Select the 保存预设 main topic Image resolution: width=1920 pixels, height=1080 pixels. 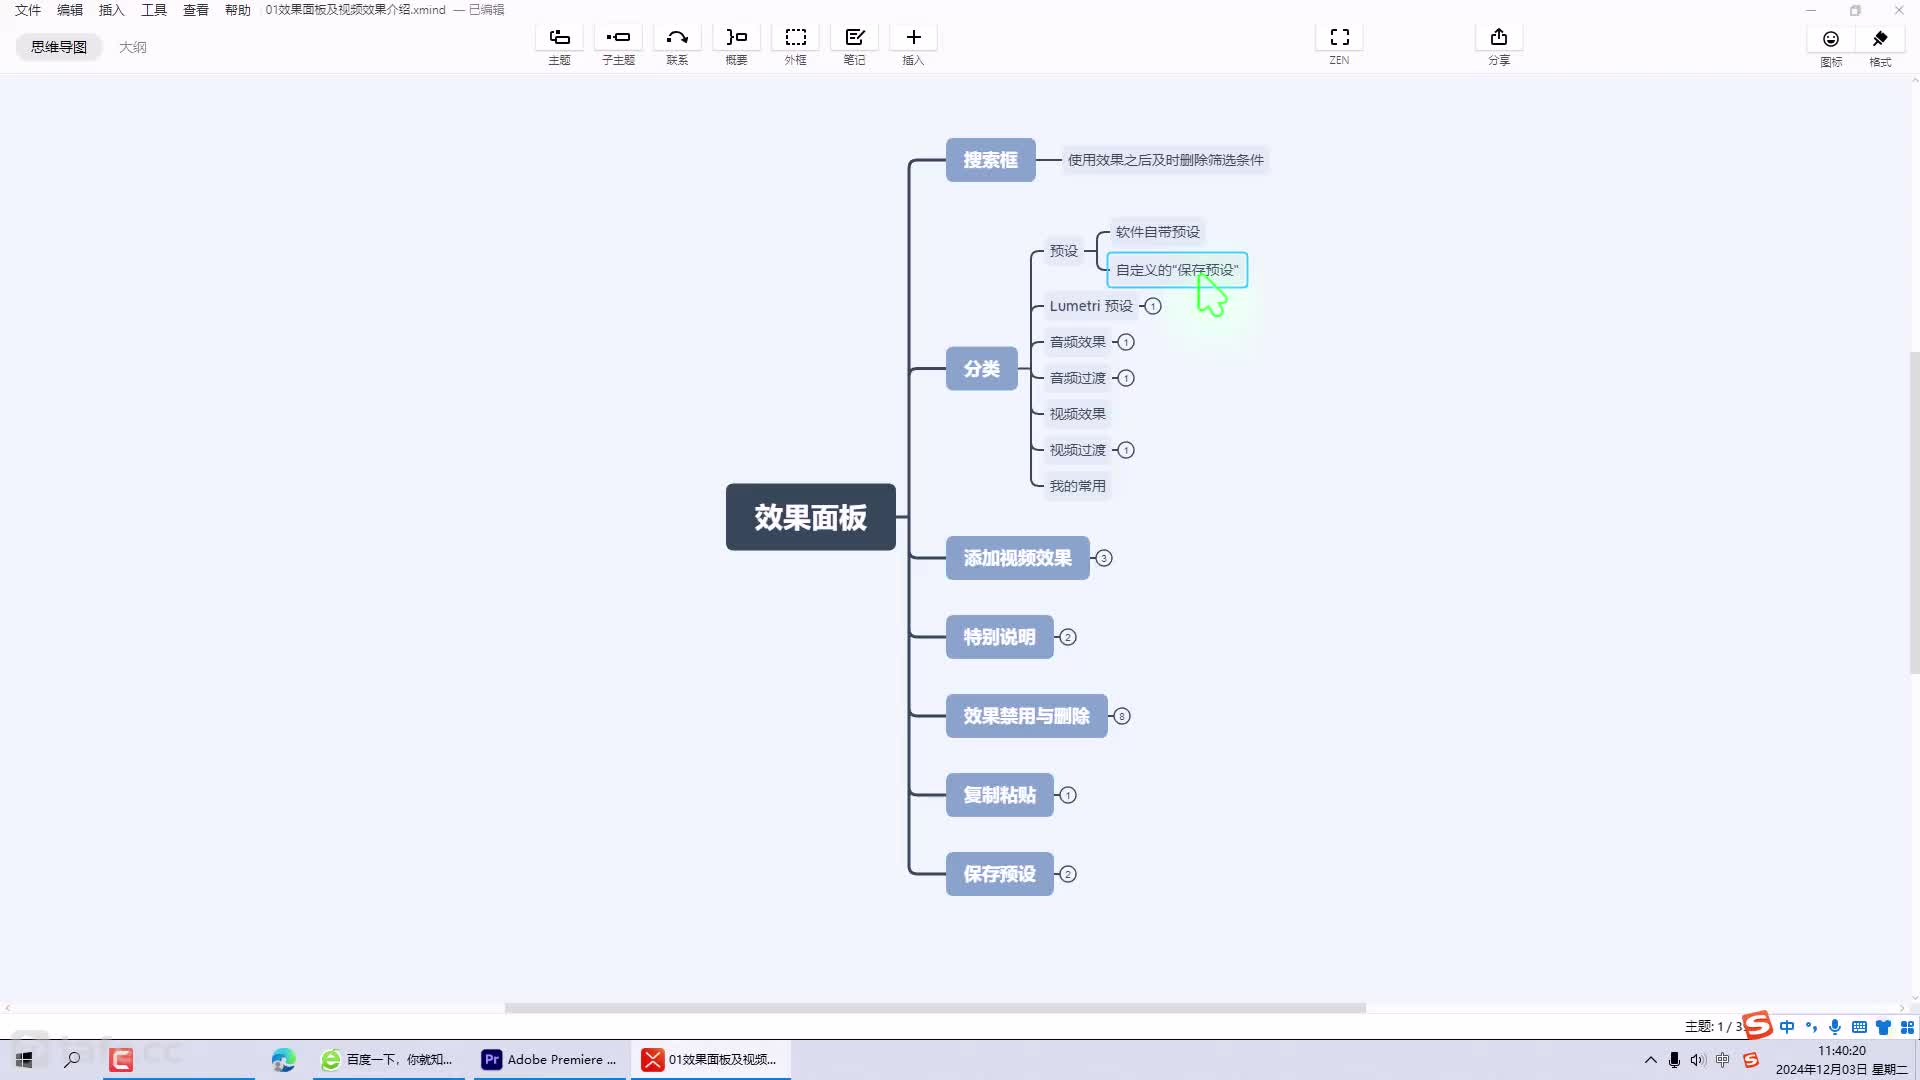click(x=999, y=874)
